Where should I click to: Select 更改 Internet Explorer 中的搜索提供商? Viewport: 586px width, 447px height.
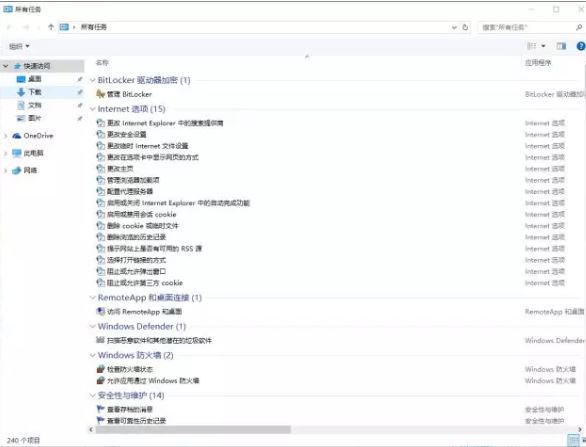(165, 123)
